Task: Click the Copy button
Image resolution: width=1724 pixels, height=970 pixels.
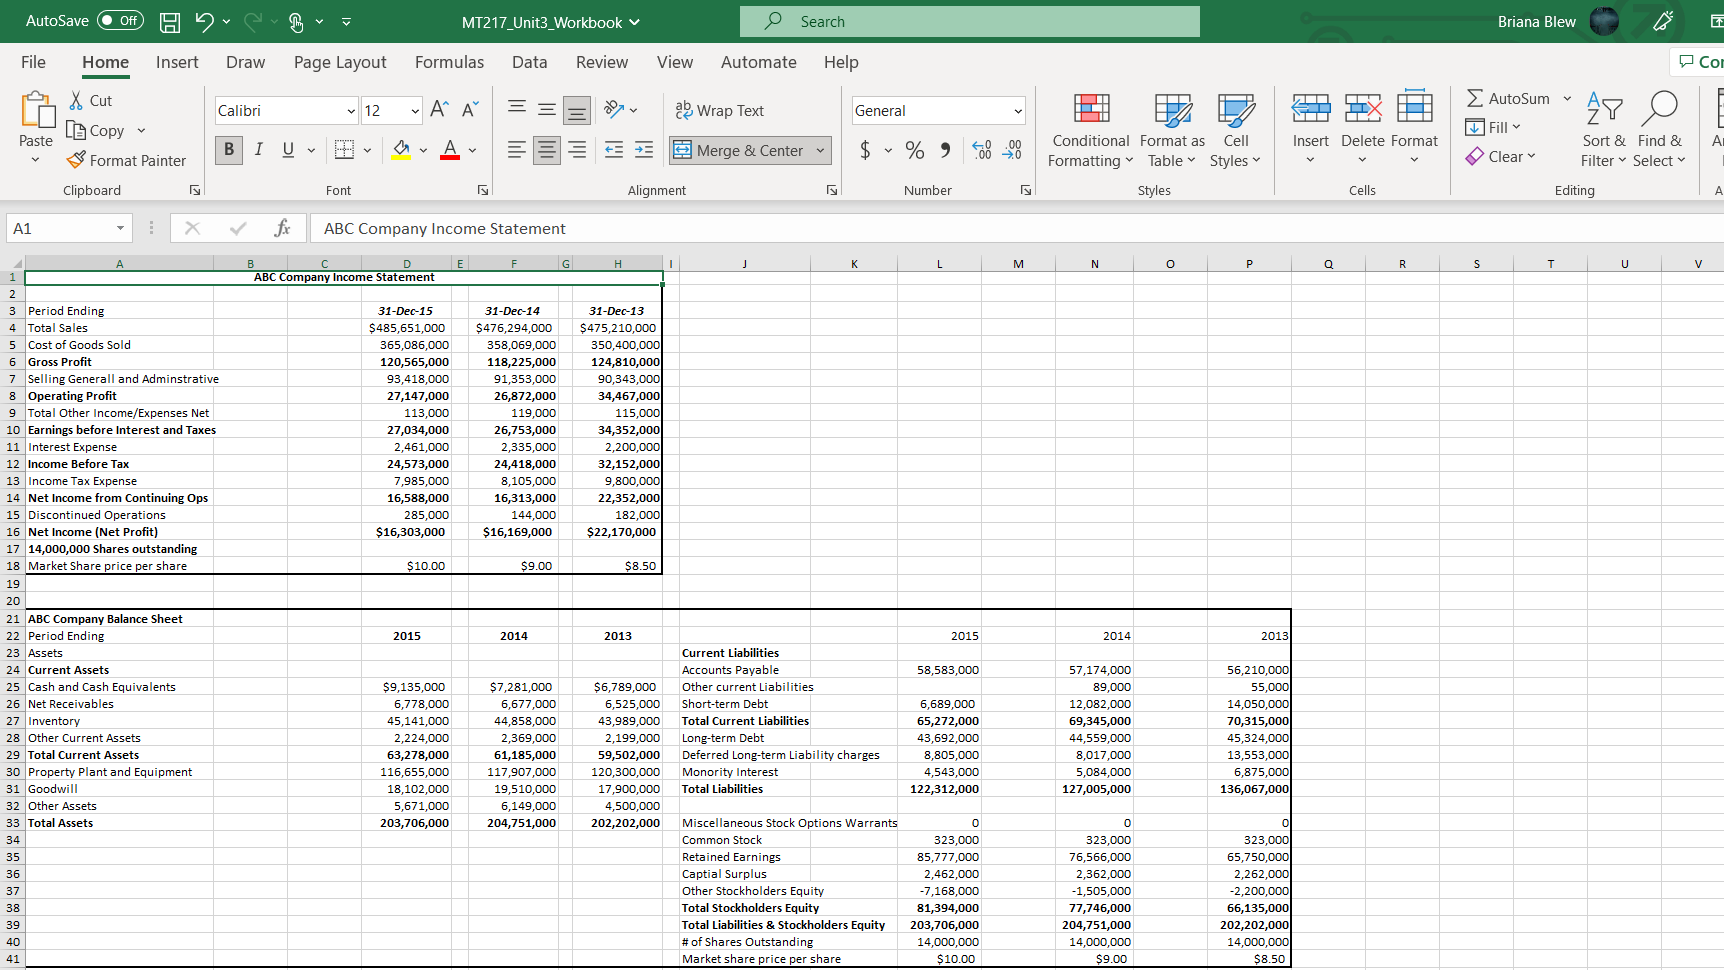Action: pyautogui.click(x=95, y=130)
